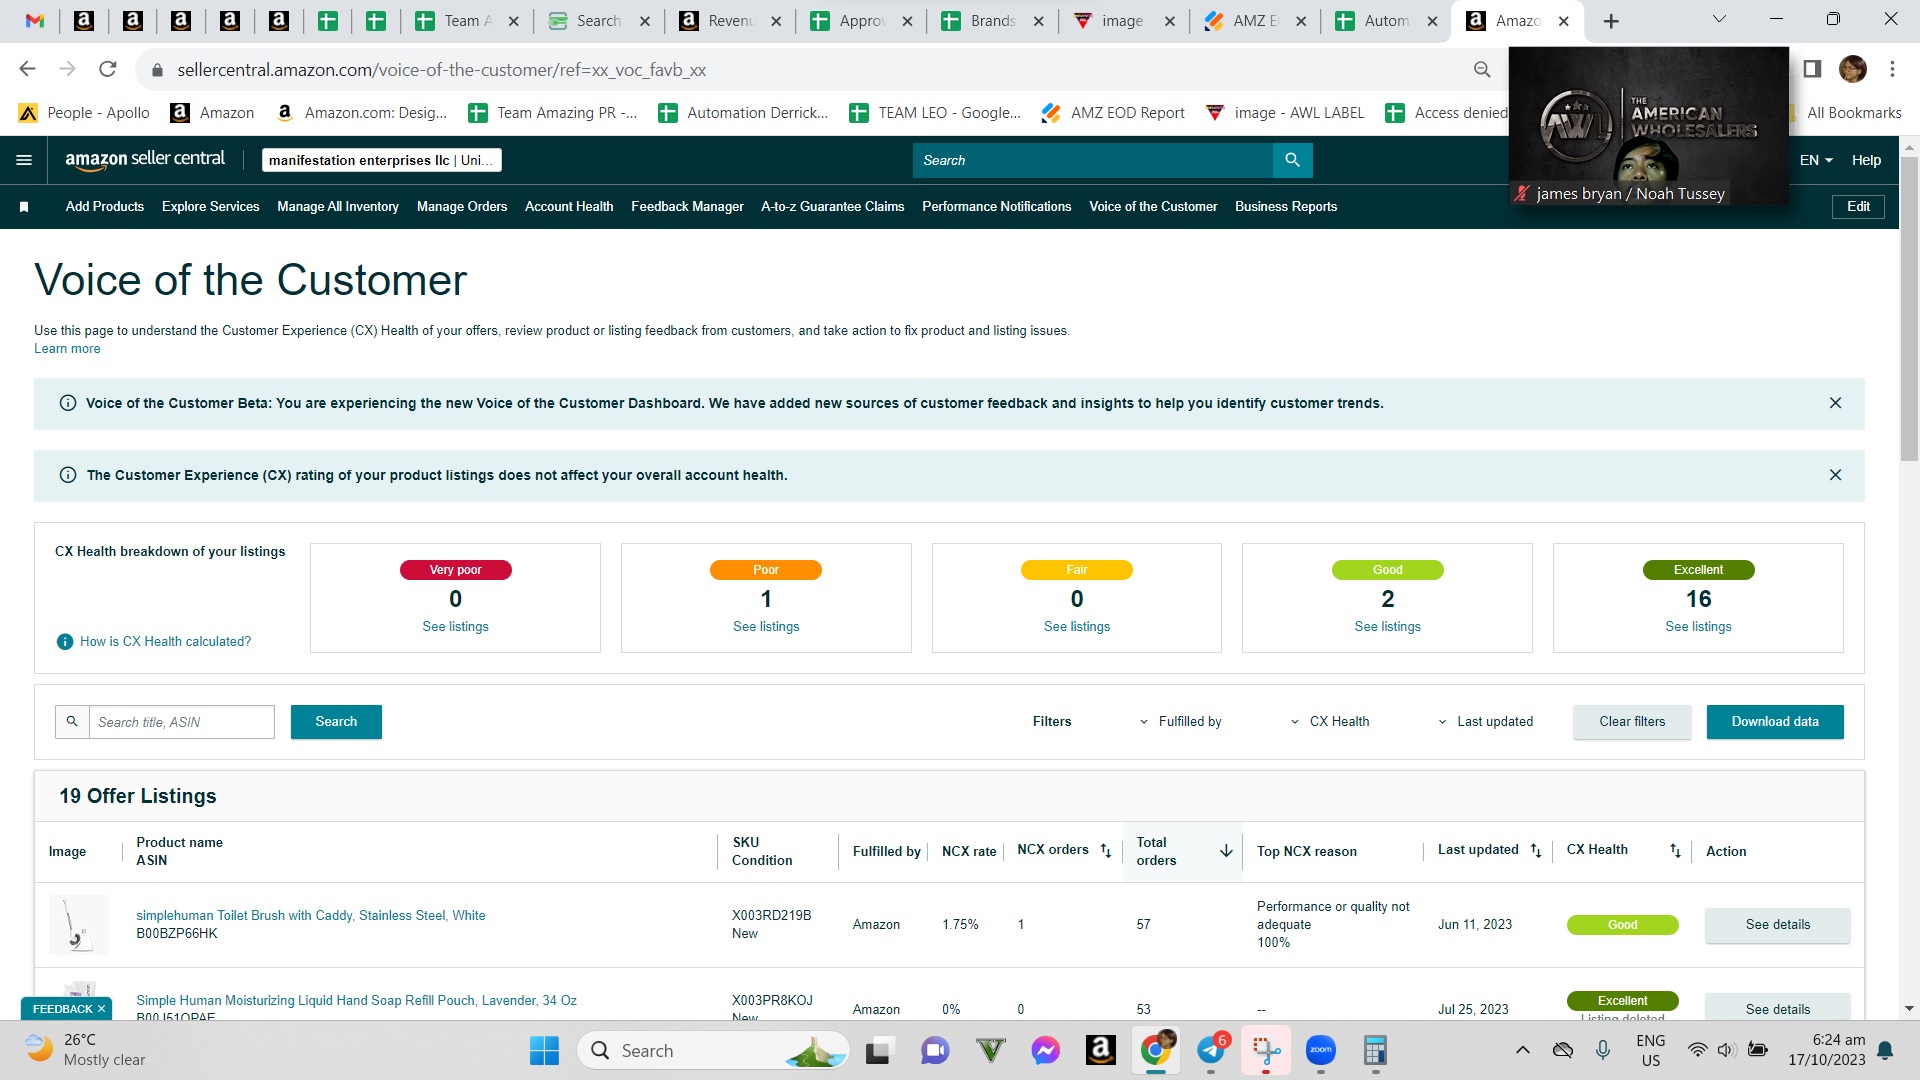1920x1080 pixels.
Task: Open Telegram from the taskbar
Action: point(1212,1050)
